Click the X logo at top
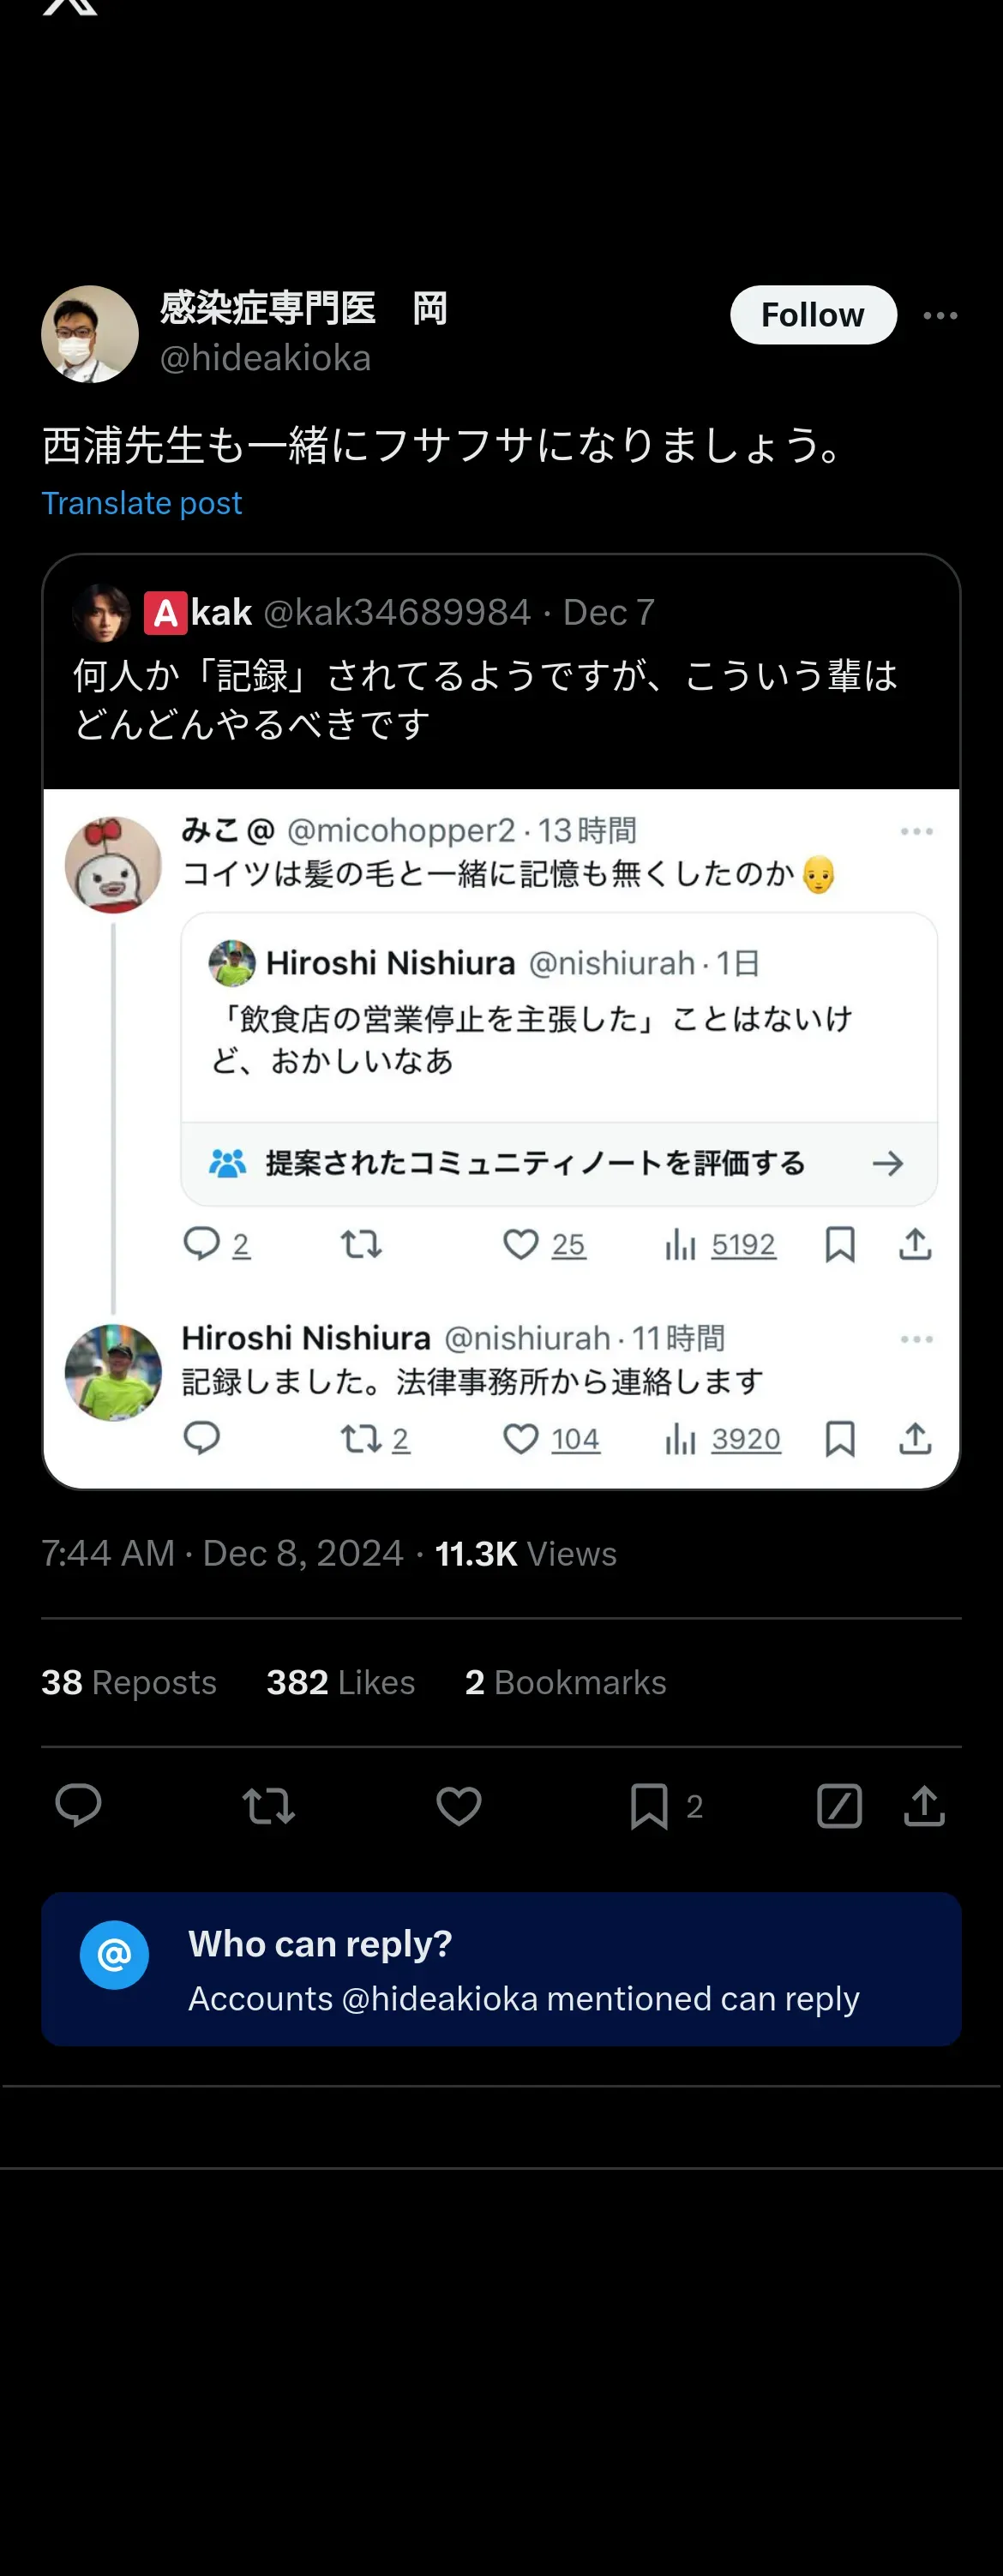The height and width of the screenshot is (2576, 1003). [x=70, y=6]
